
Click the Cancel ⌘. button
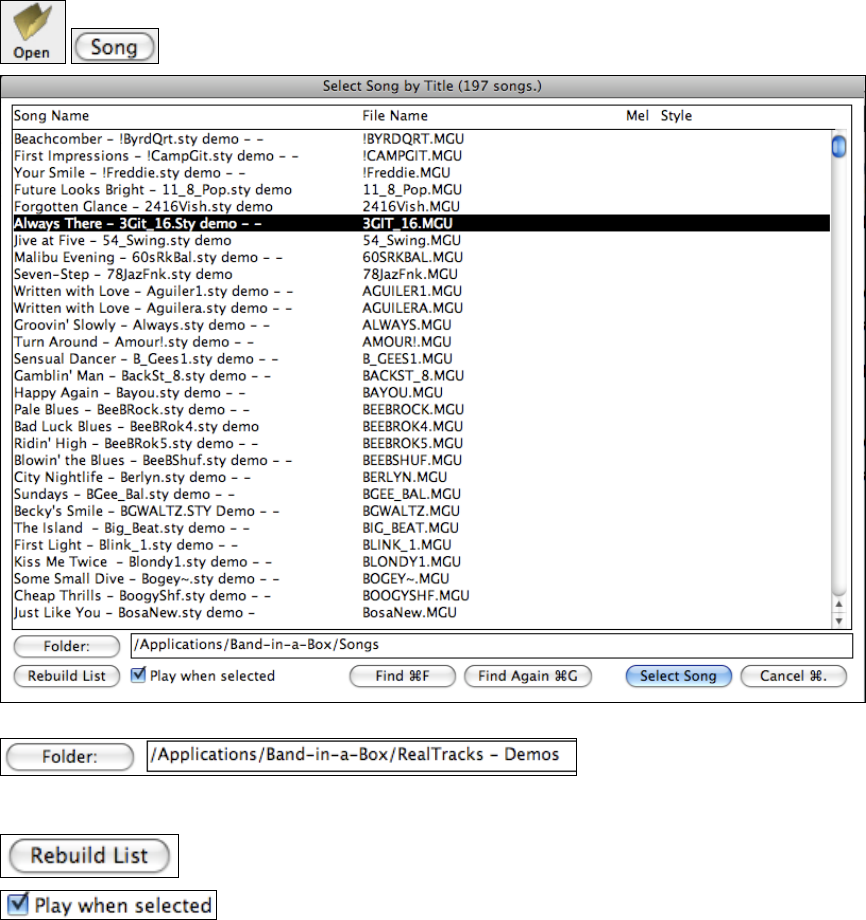(793, 676)
